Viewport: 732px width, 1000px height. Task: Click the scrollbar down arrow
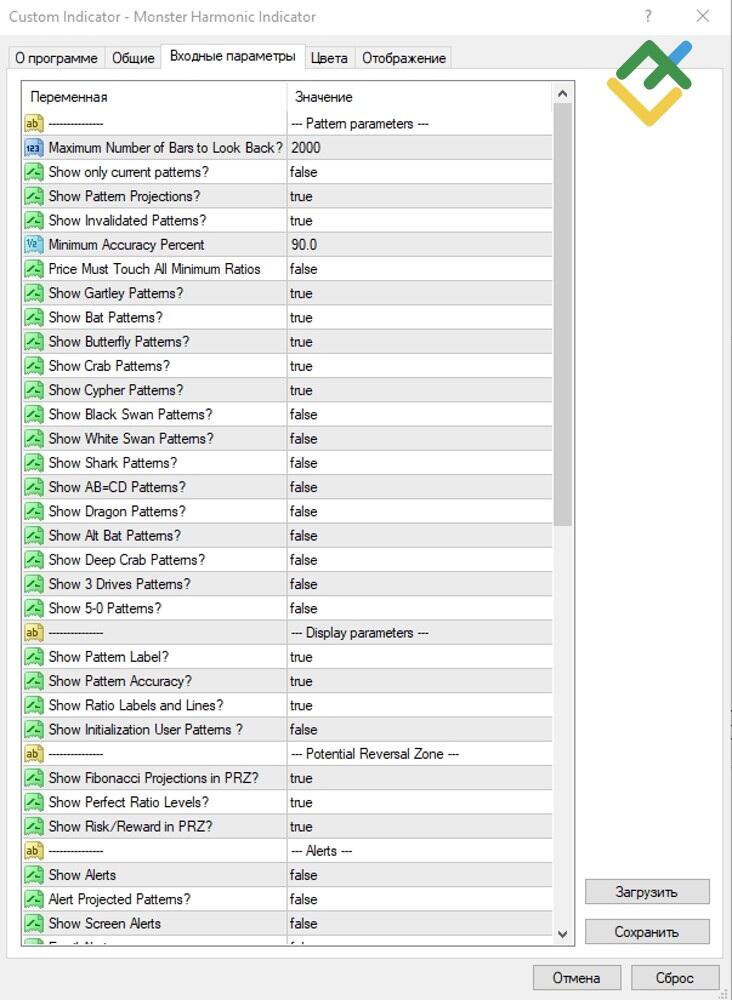[x=562, y=934]
